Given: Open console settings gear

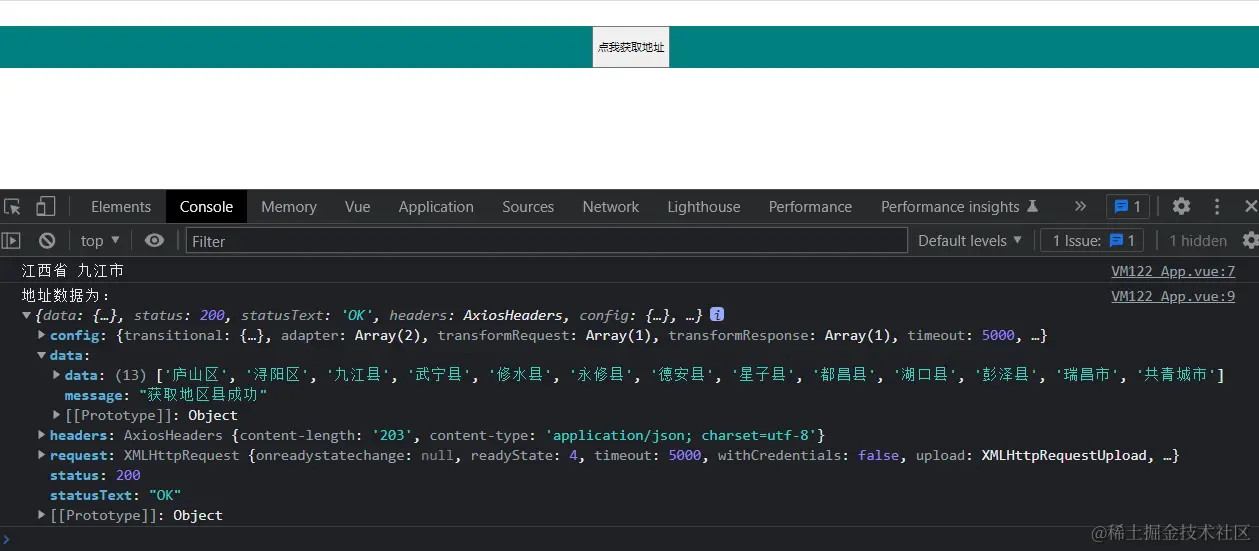Looking at the screenshot, I should [1250, 241].
